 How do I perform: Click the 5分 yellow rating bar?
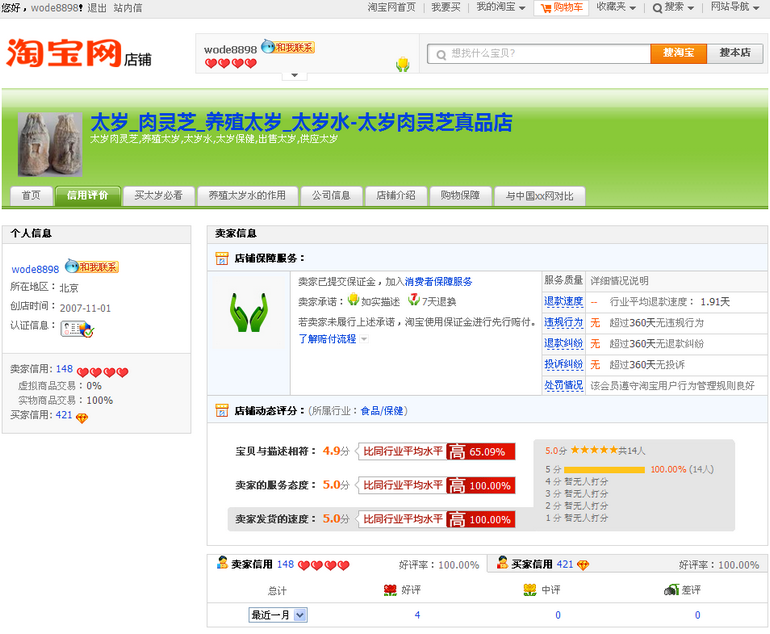point(605,470)
